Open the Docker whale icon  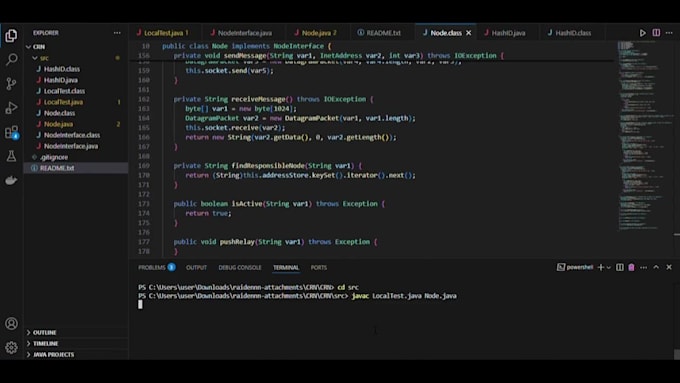point(11,180)
